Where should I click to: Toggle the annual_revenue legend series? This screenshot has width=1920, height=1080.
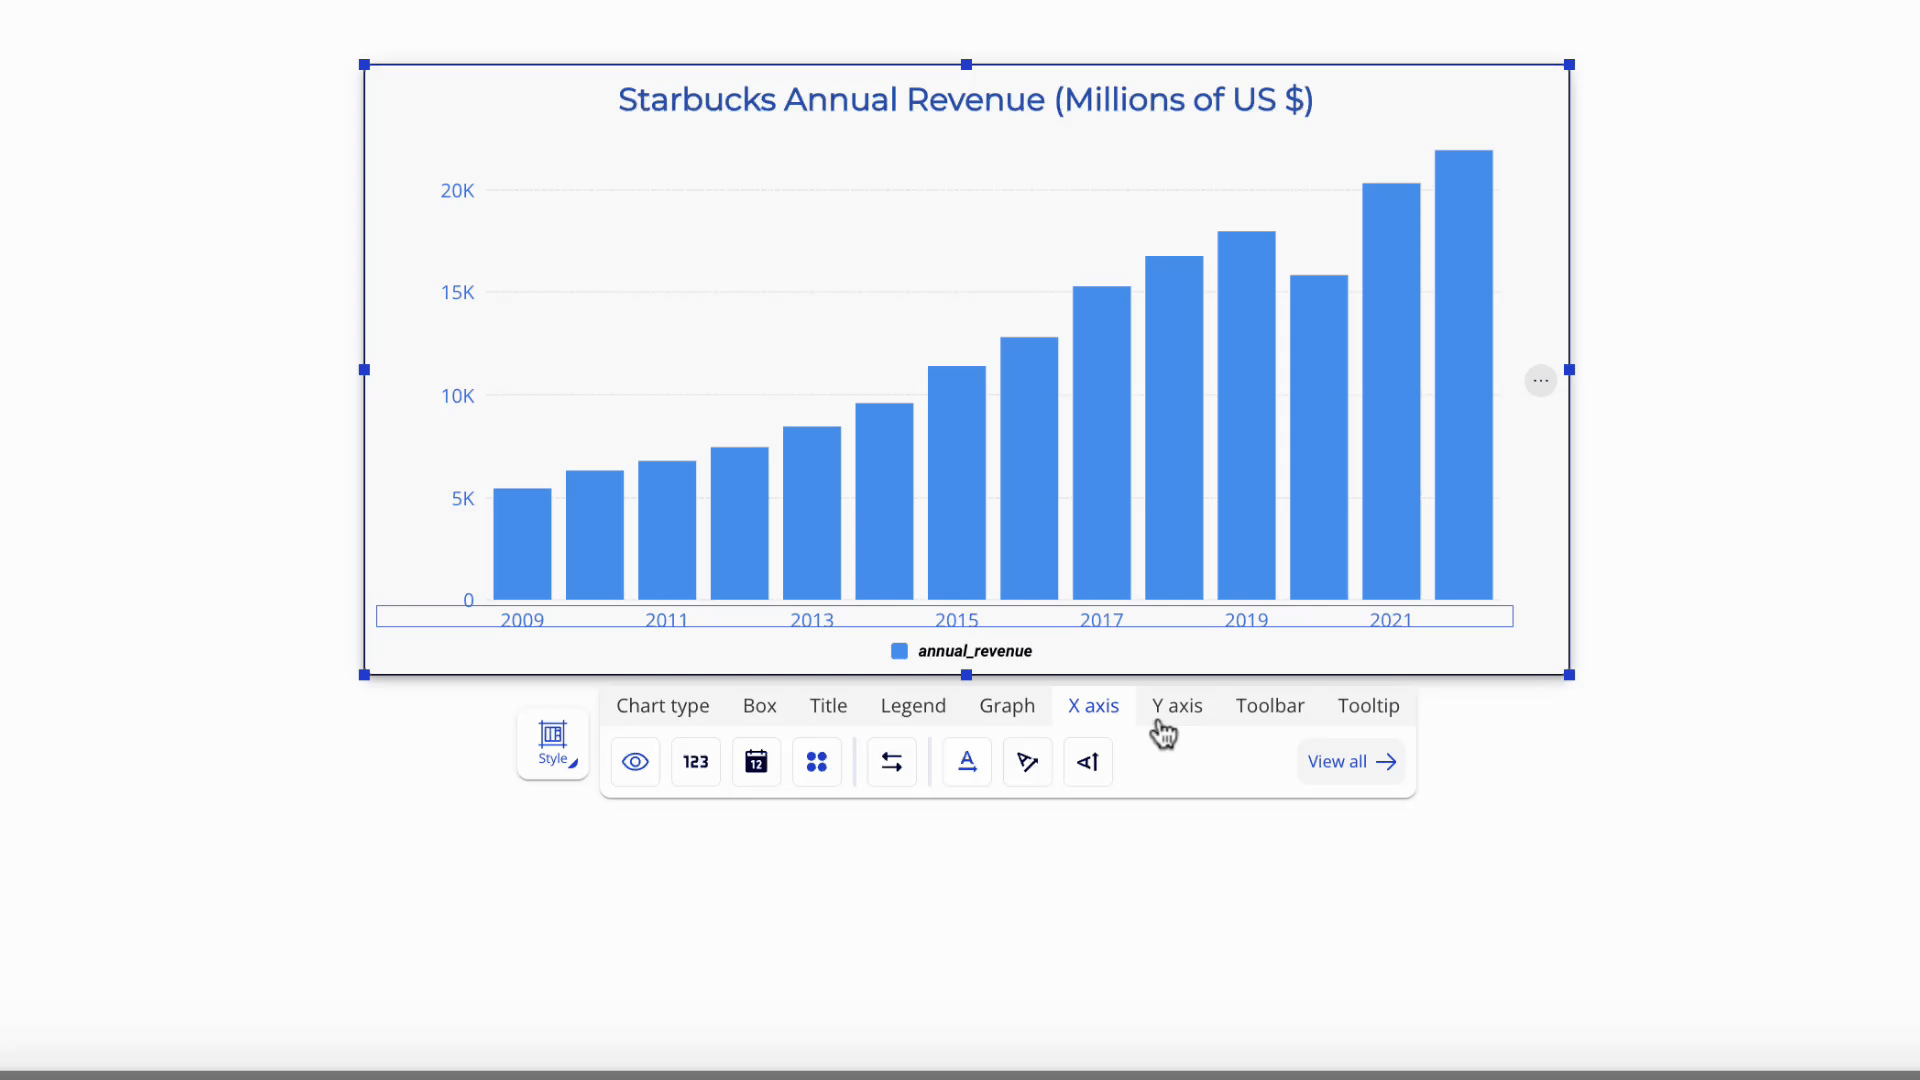pos(974,651)
